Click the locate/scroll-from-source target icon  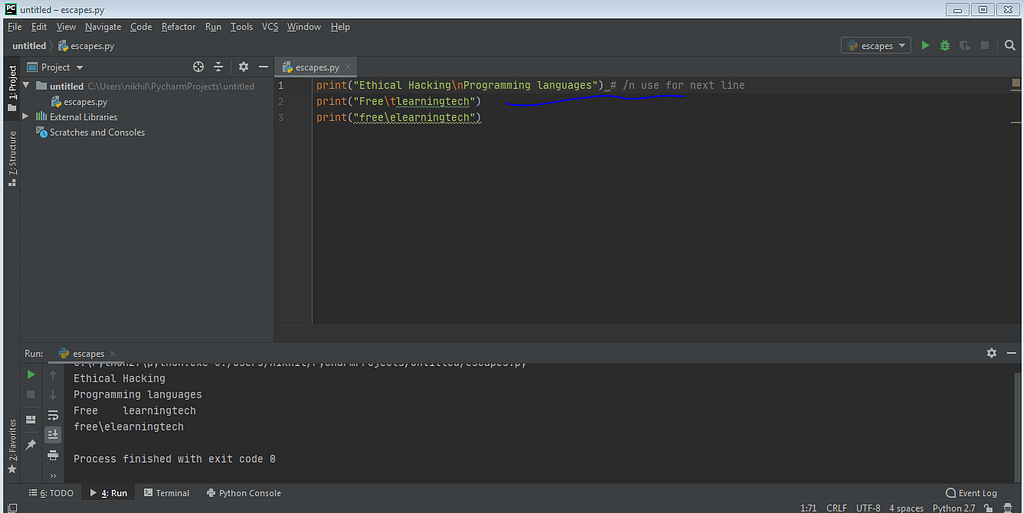[199, 67]
